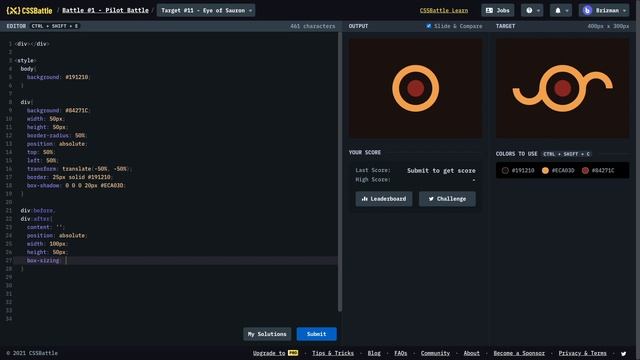Open Battle #1 - Pilot Battle link

(x=105, y=10)
